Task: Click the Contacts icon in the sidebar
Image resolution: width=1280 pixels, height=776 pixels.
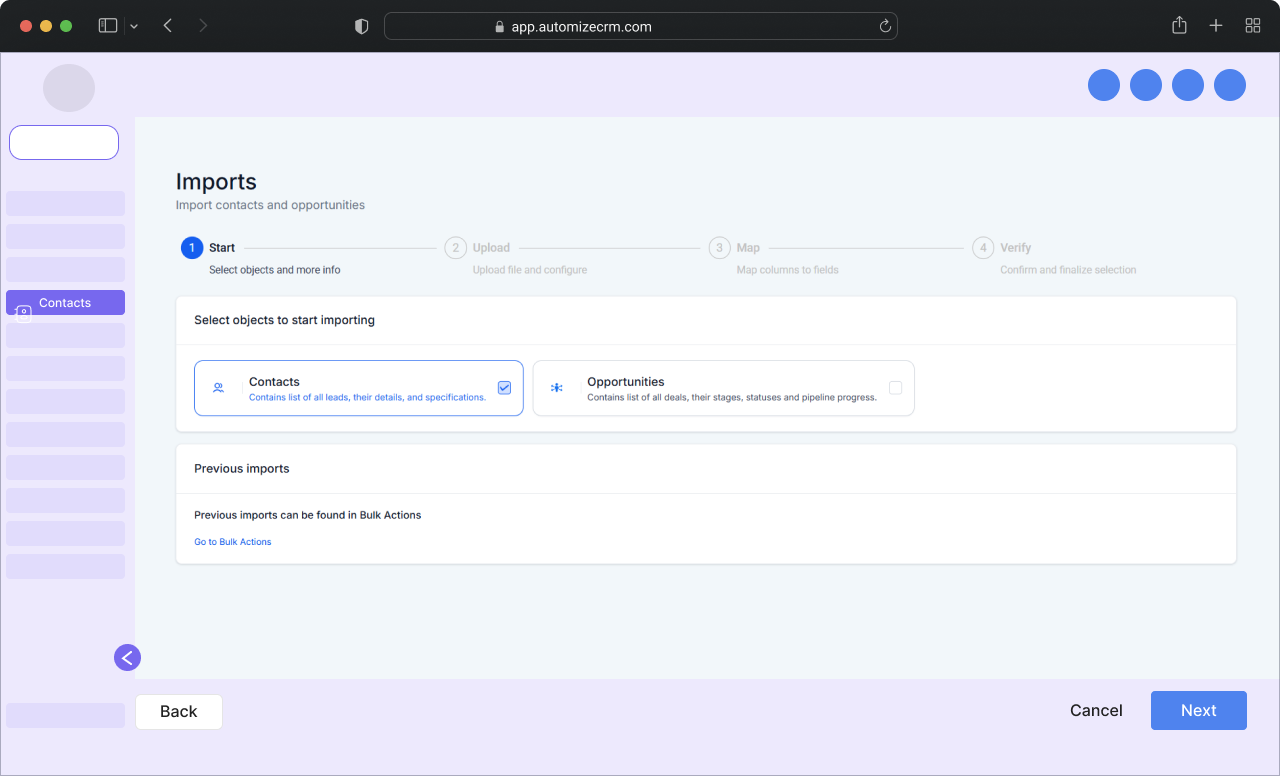Action: pos(24,313)
